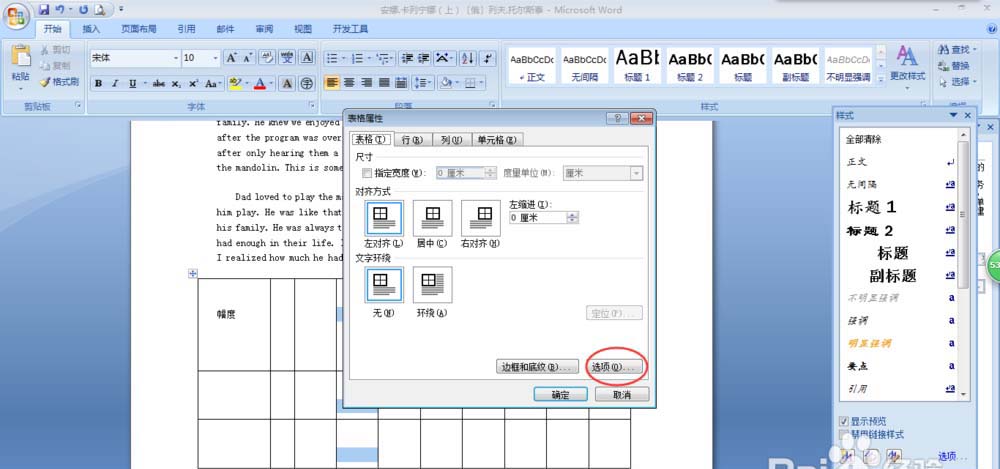Click the Character Border icon
Screen dimensions: 1000x469
[307, 58]
